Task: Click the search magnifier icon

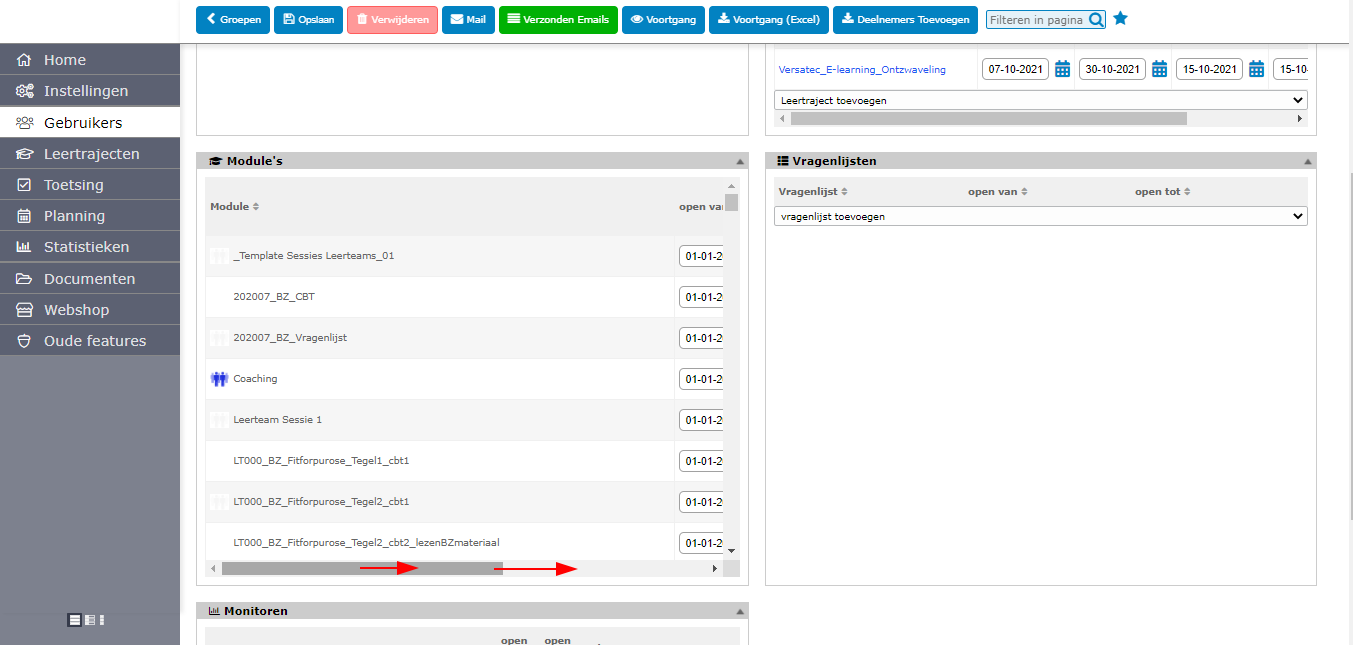Action: click(x=1096, y=20)
